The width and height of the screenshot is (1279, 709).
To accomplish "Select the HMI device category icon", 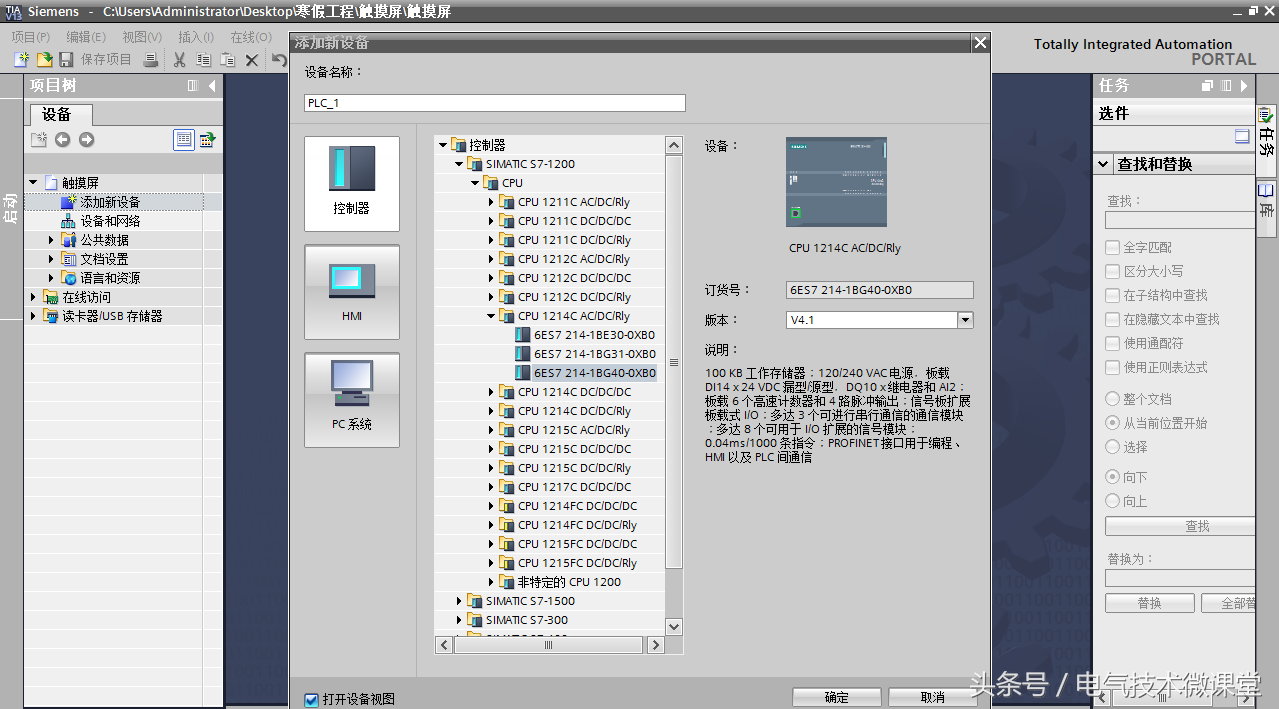I will (352, 292).
